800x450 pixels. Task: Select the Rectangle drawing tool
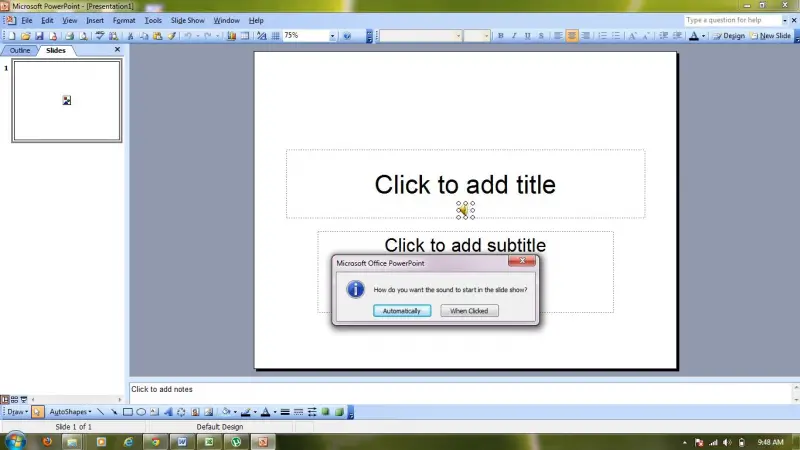(128, 412)
